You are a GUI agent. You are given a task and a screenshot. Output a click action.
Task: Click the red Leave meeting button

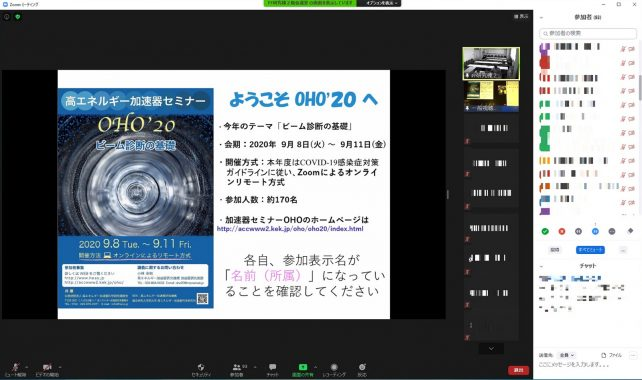pyautogui.click(x=518, y=370)
